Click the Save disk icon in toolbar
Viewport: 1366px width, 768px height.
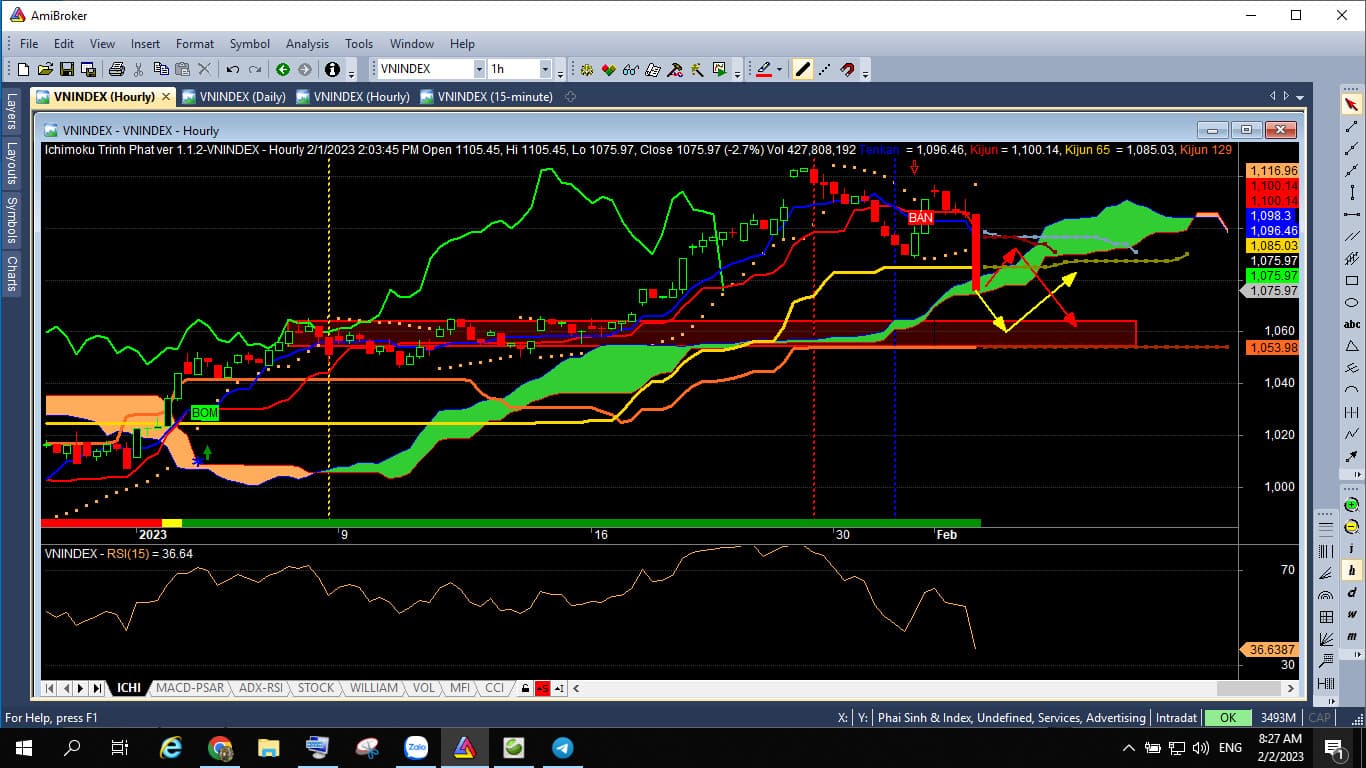click(67, 69)
